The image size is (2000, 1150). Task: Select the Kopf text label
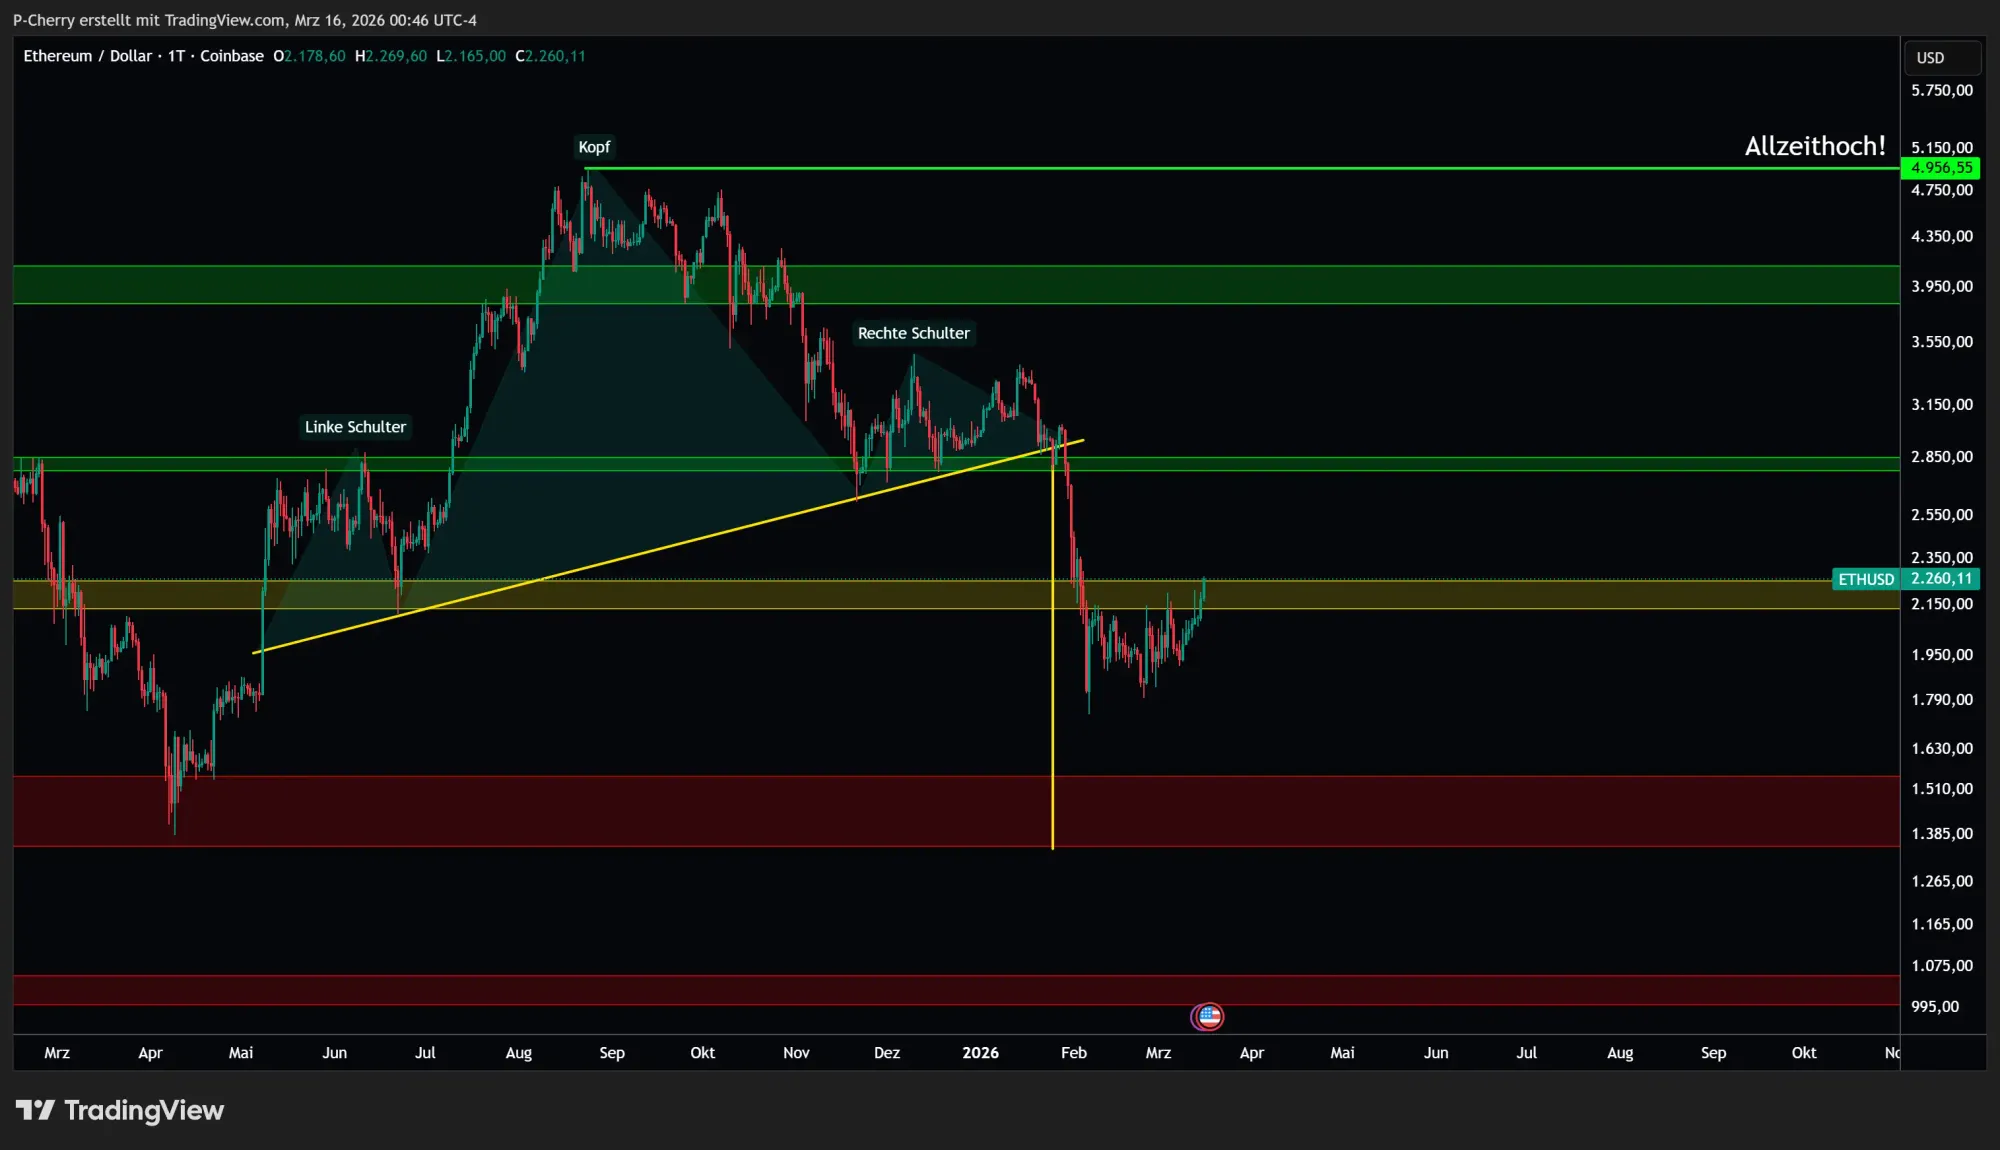[x=594, y=147]
